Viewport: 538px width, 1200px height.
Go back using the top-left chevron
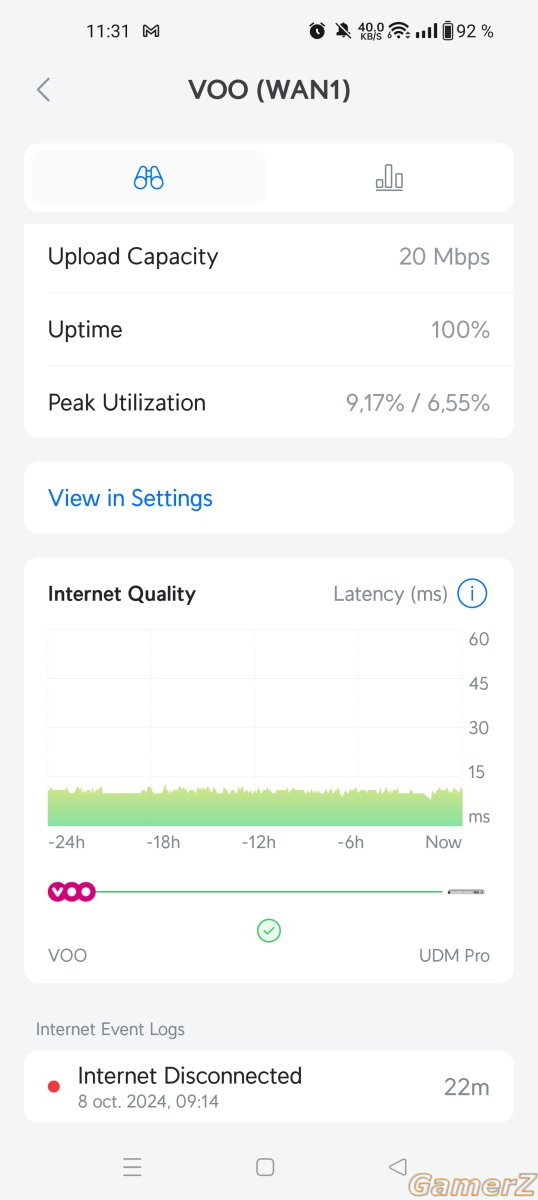(43, 90)
